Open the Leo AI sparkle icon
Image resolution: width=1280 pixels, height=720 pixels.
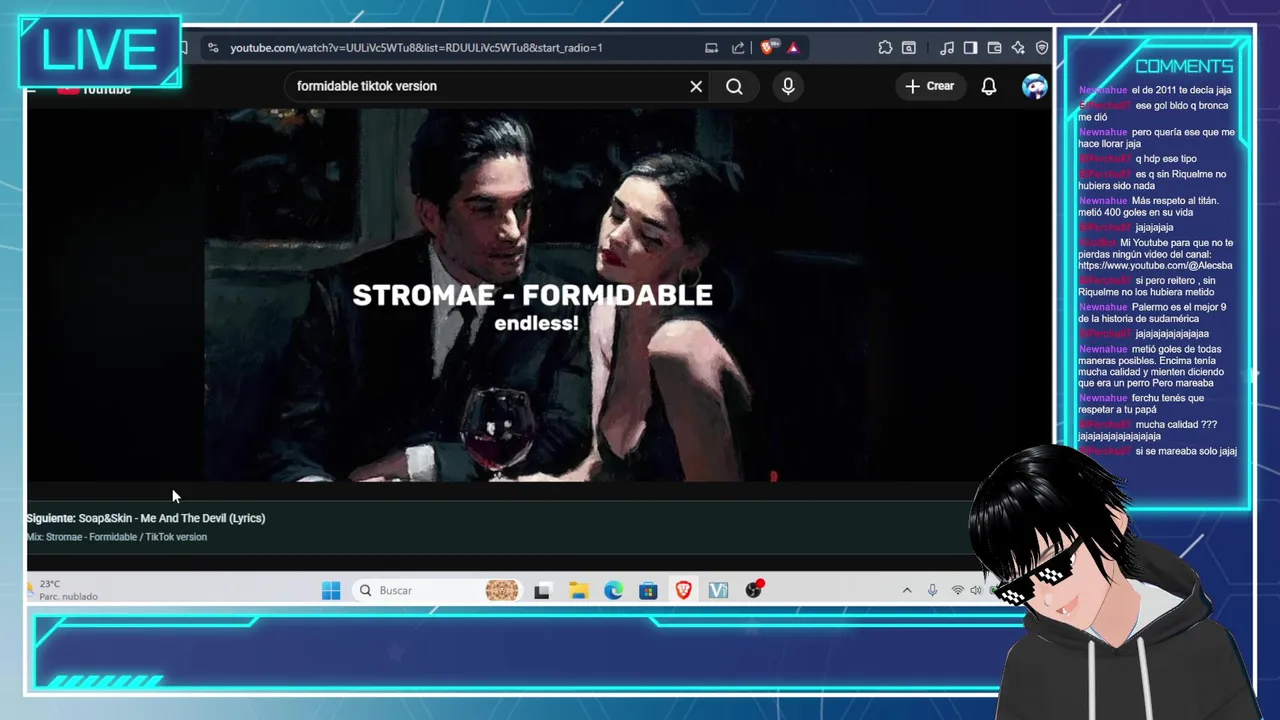[1018, 47]
